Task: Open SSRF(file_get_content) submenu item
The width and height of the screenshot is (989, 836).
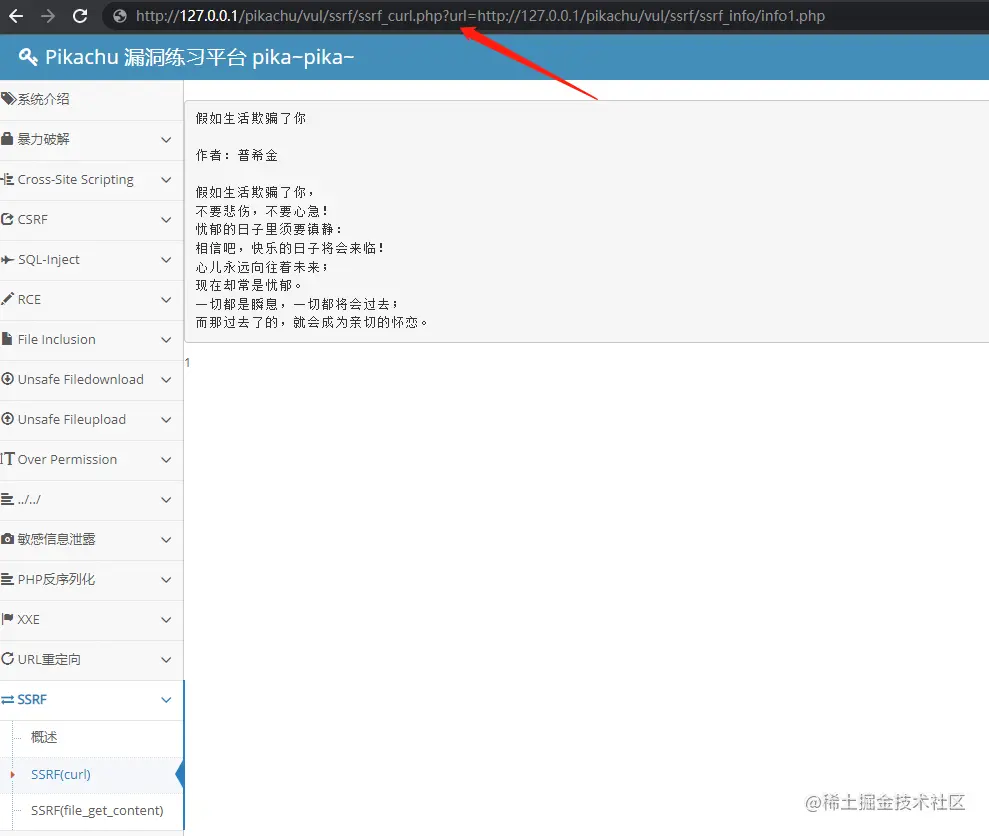Action: click(x=97, y=810)
